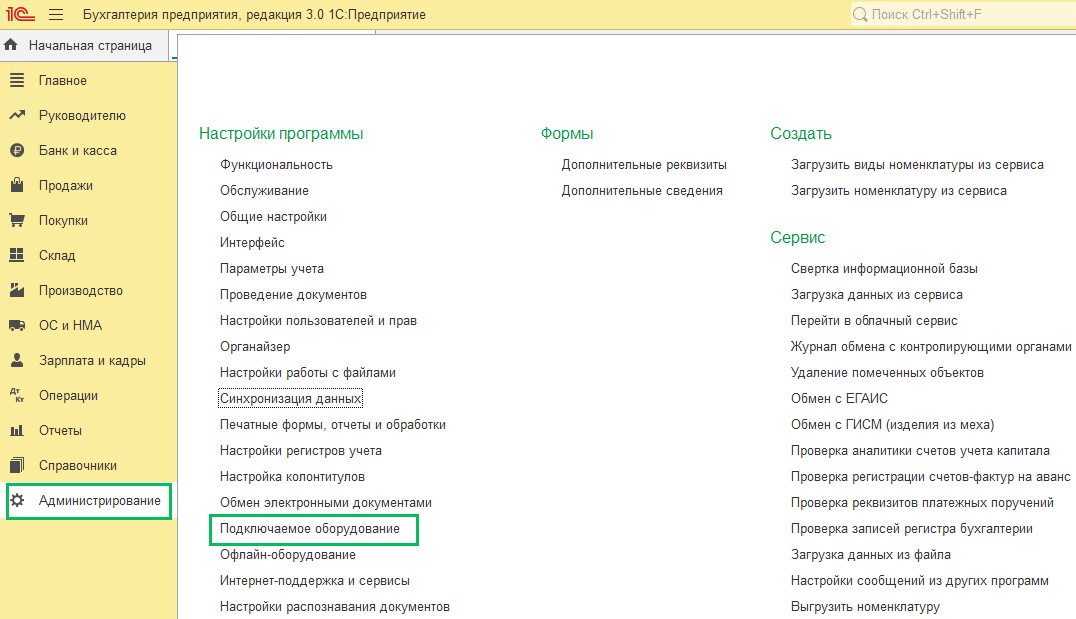This screenshot has height=619, width=1076.
Task: Open Подключаемое оборудование settings link
Action: (310, 529)
